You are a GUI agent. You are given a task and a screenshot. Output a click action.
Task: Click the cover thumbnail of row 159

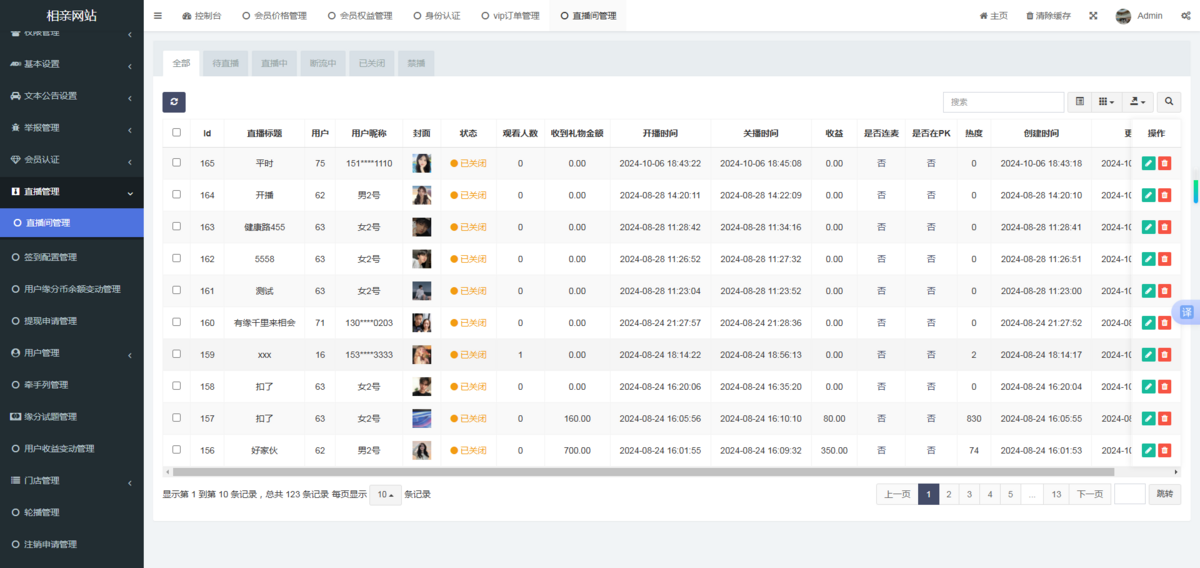coord(422,355)
